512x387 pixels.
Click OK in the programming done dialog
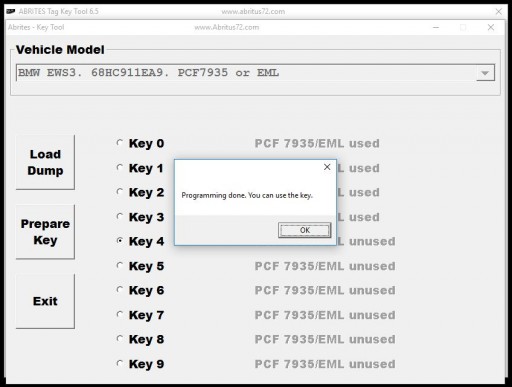tap(304, 230)
